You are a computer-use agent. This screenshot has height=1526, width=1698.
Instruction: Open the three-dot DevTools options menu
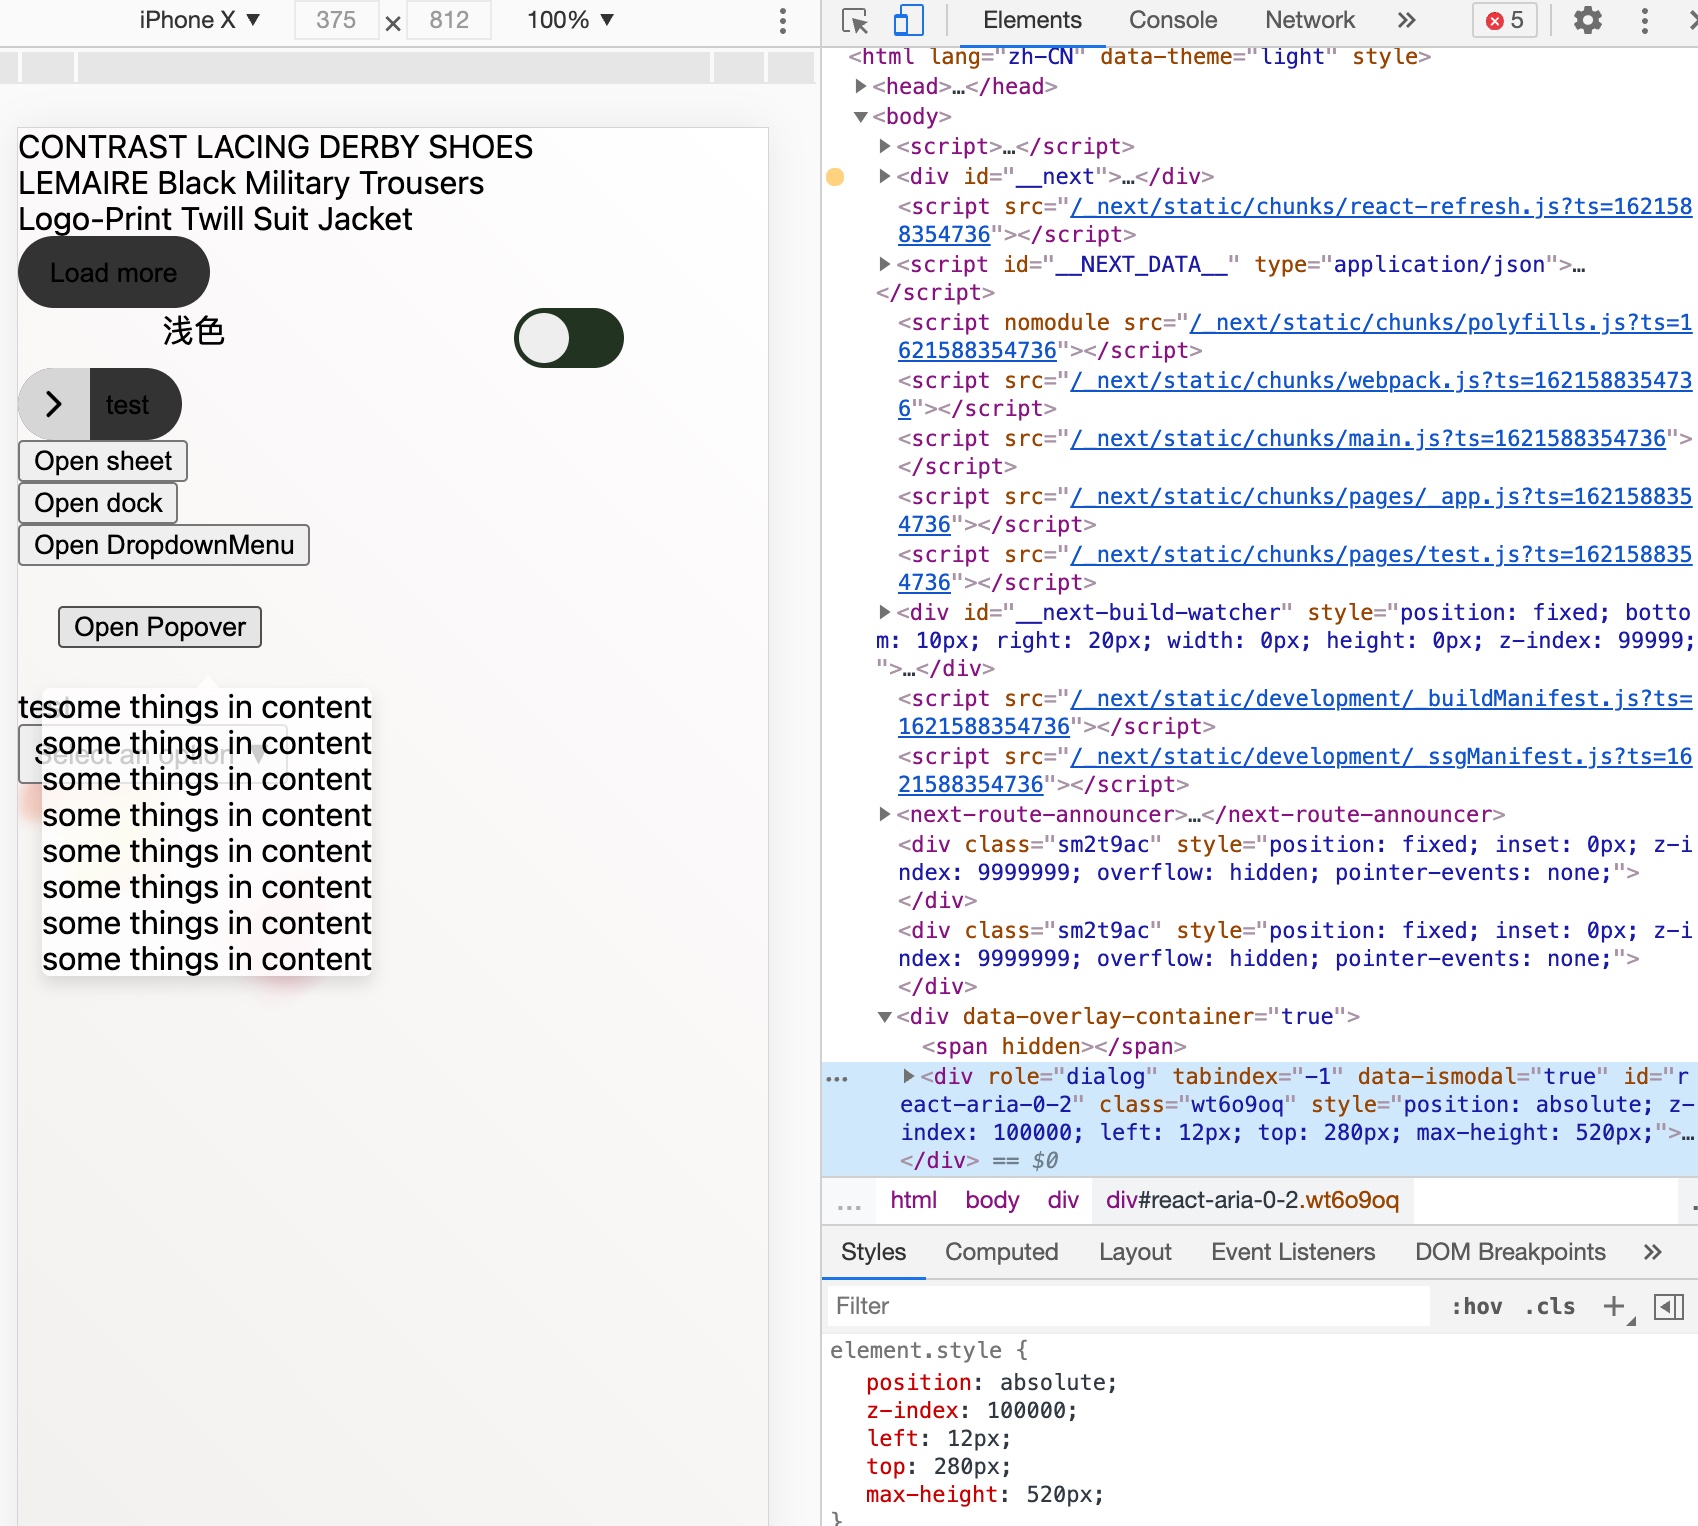click(x=1645, y=20)
